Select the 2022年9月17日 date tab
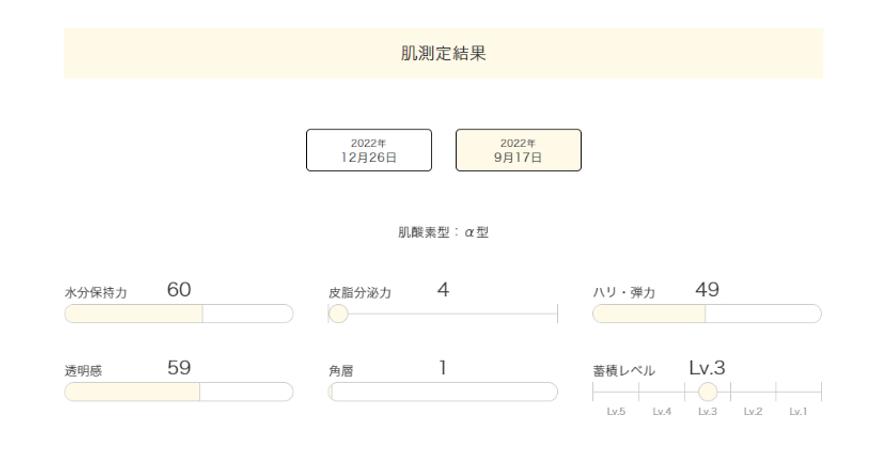Image resolution: width=891 pixels, height=473 pixels. click(x=518, y=150)
